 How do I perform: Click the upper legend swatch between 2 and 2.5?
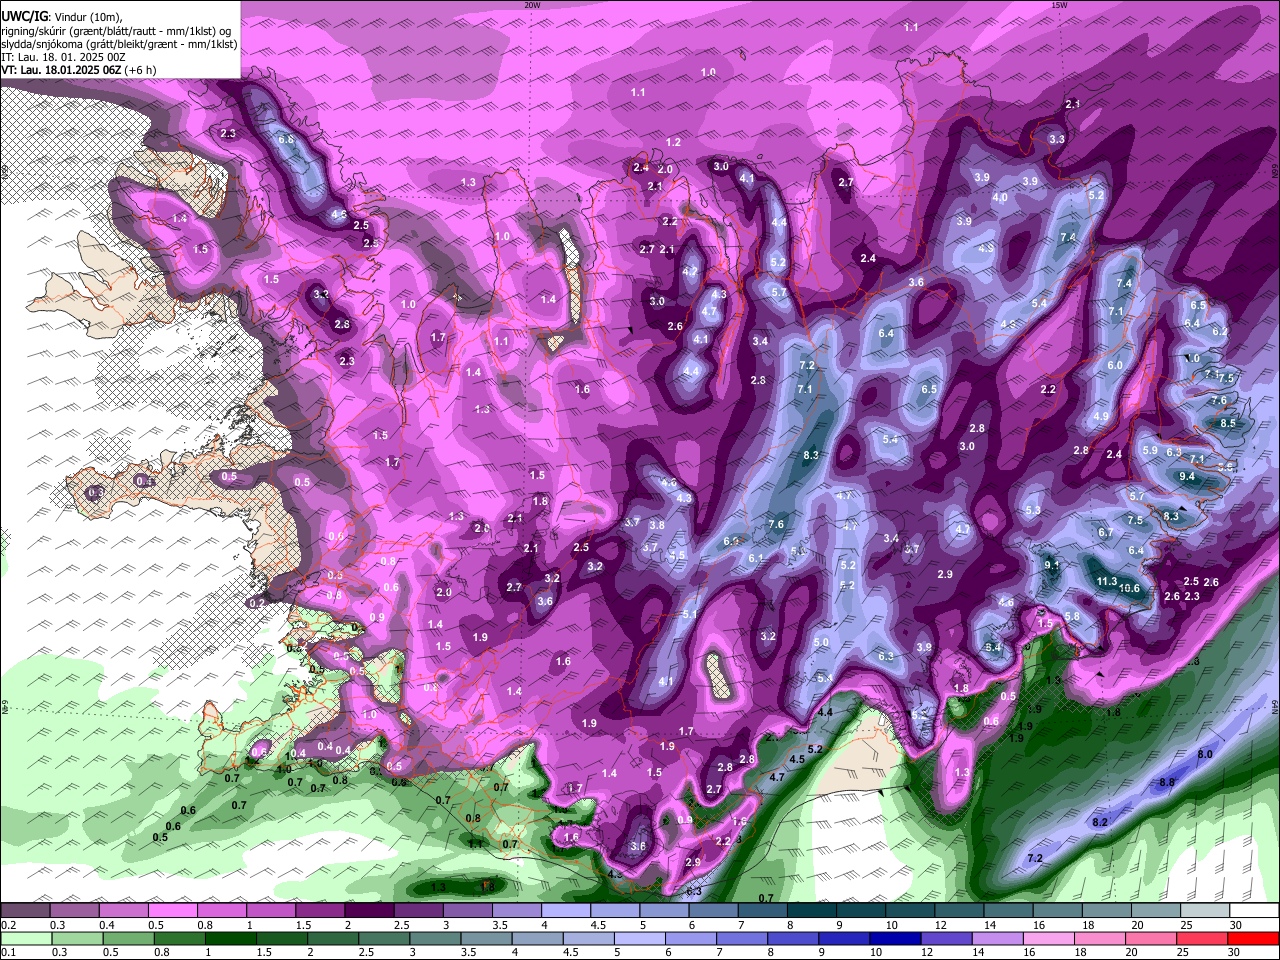[369, 910]
